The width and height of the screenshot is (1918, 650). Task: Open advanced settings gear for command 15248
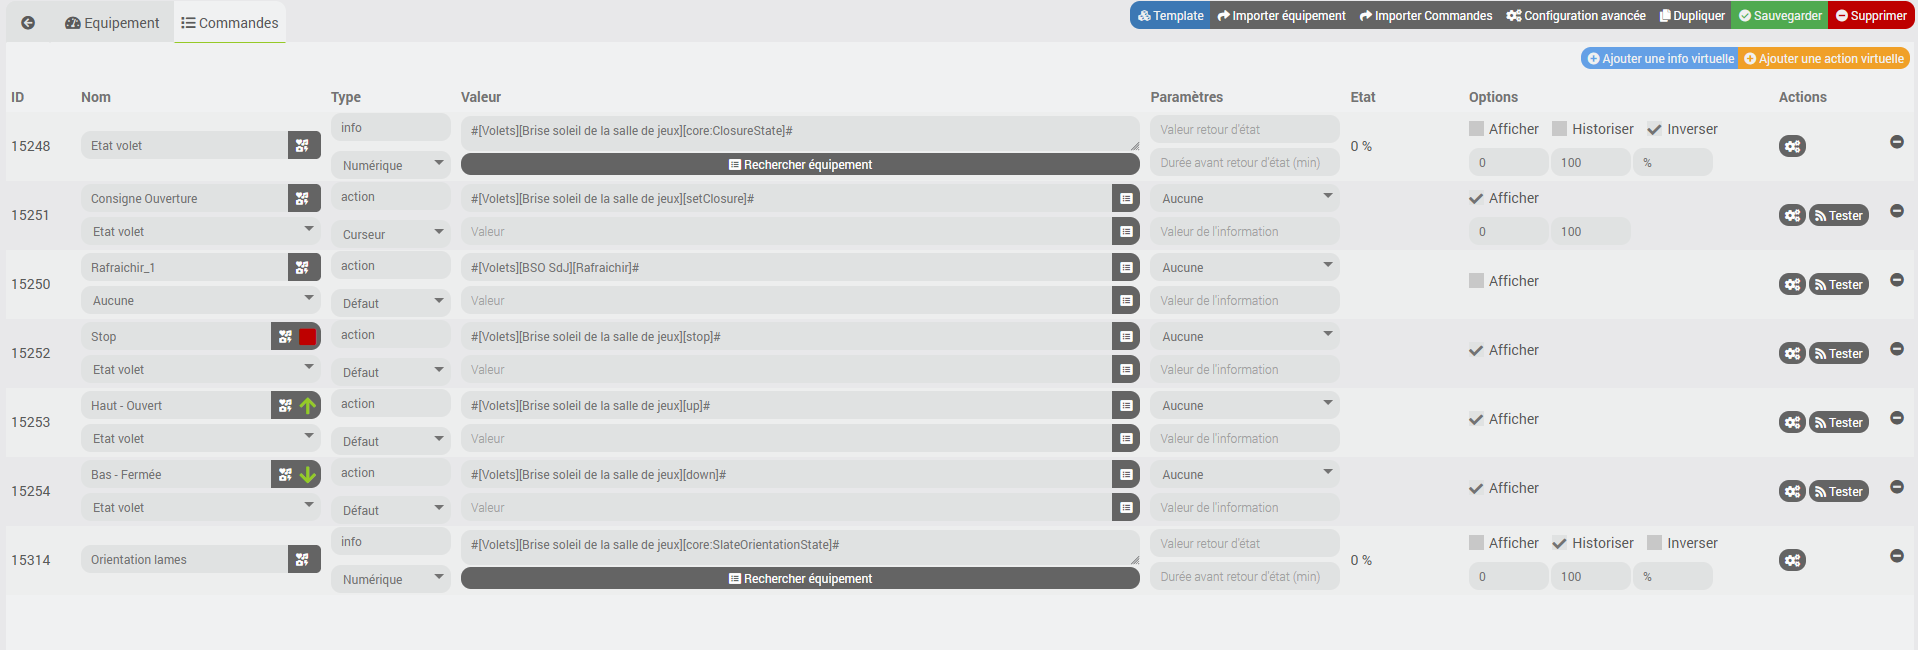pyautogui.click(x=1792, y=147)
